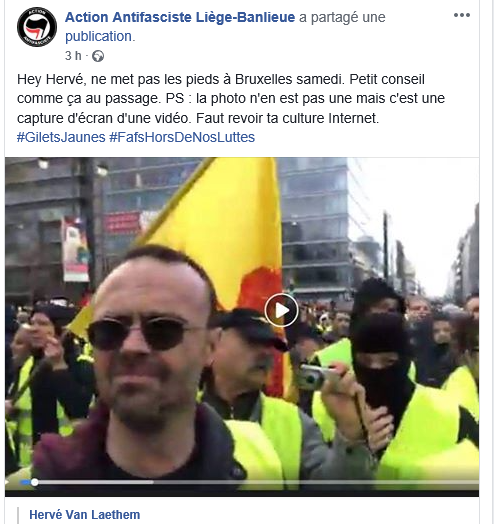The height and width of the screenshot is (524, 494).
Task: Open the shared 'publication' link
Action: click(x=100, y=36)
